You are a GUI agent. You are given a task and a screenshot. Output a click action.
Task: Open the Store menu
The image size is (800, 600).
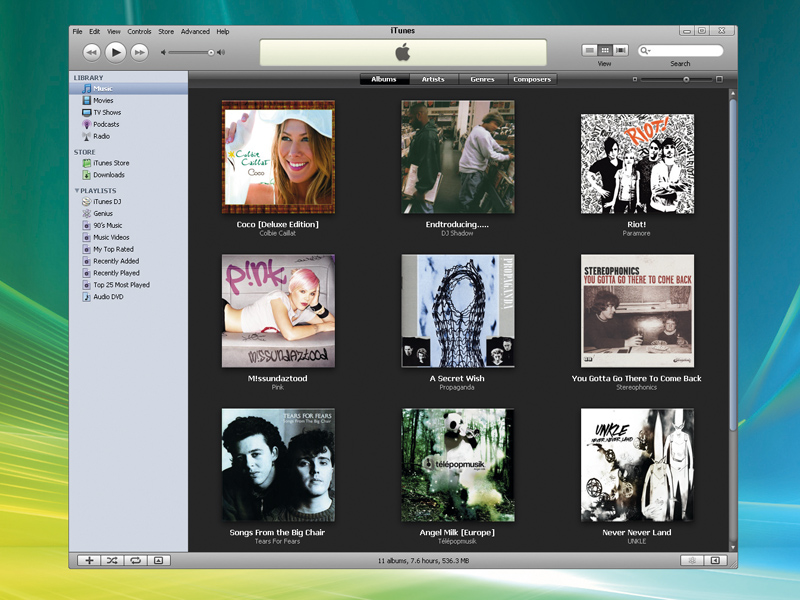(x=166, y=32)
